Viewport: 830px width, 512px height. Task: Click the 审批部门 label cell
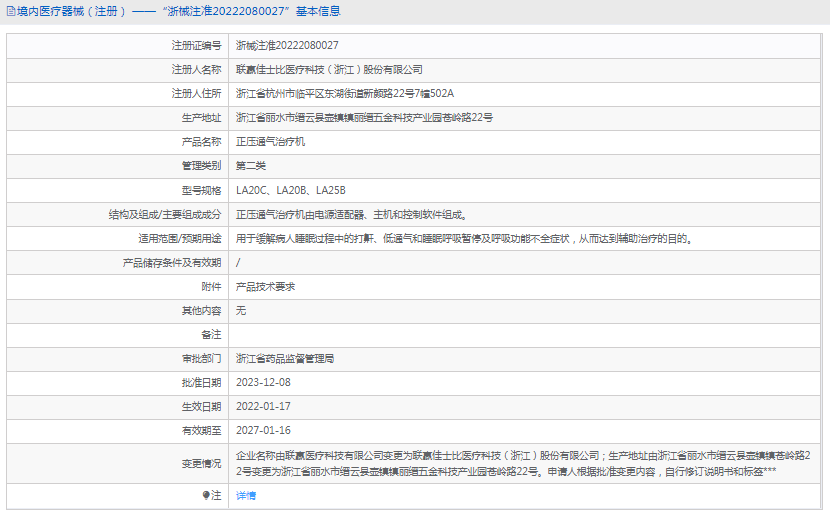point(118,359)
